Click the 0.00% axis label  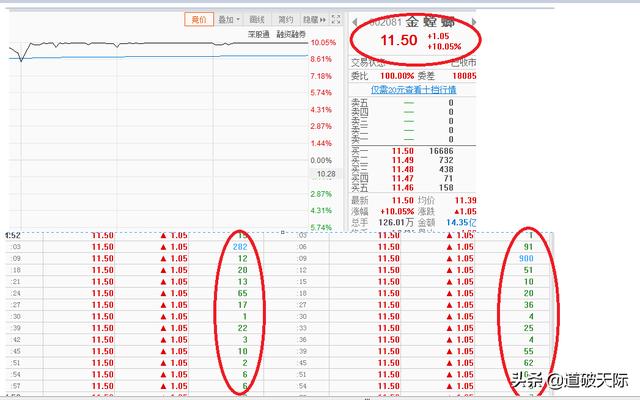tap(321, 160)
